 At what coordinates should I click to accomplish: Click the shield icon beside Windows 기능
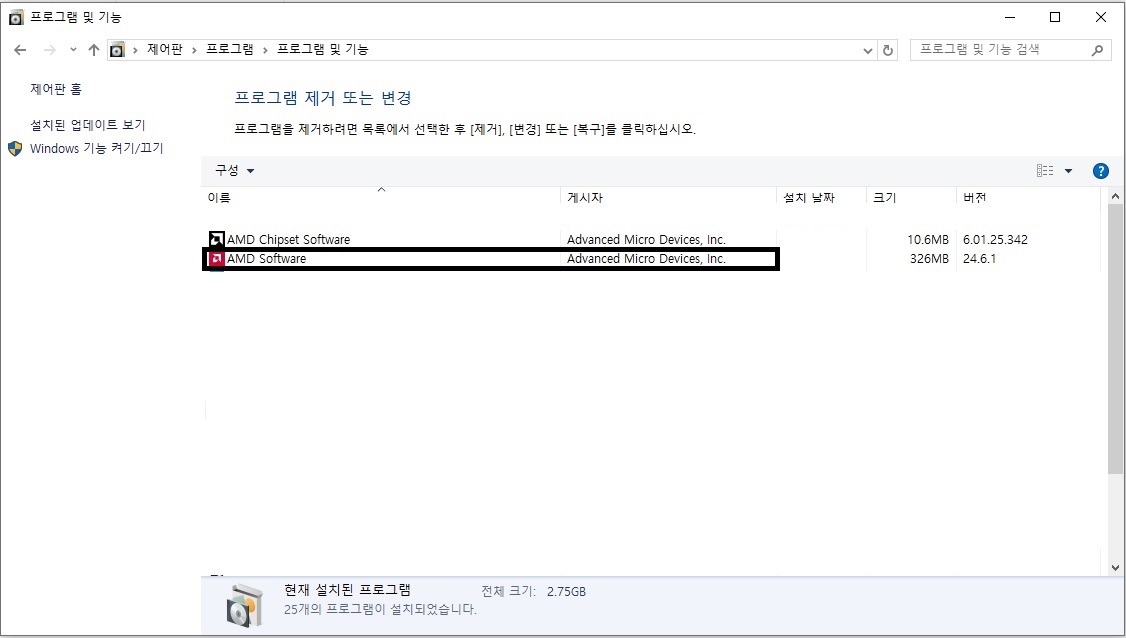(15, 149)
